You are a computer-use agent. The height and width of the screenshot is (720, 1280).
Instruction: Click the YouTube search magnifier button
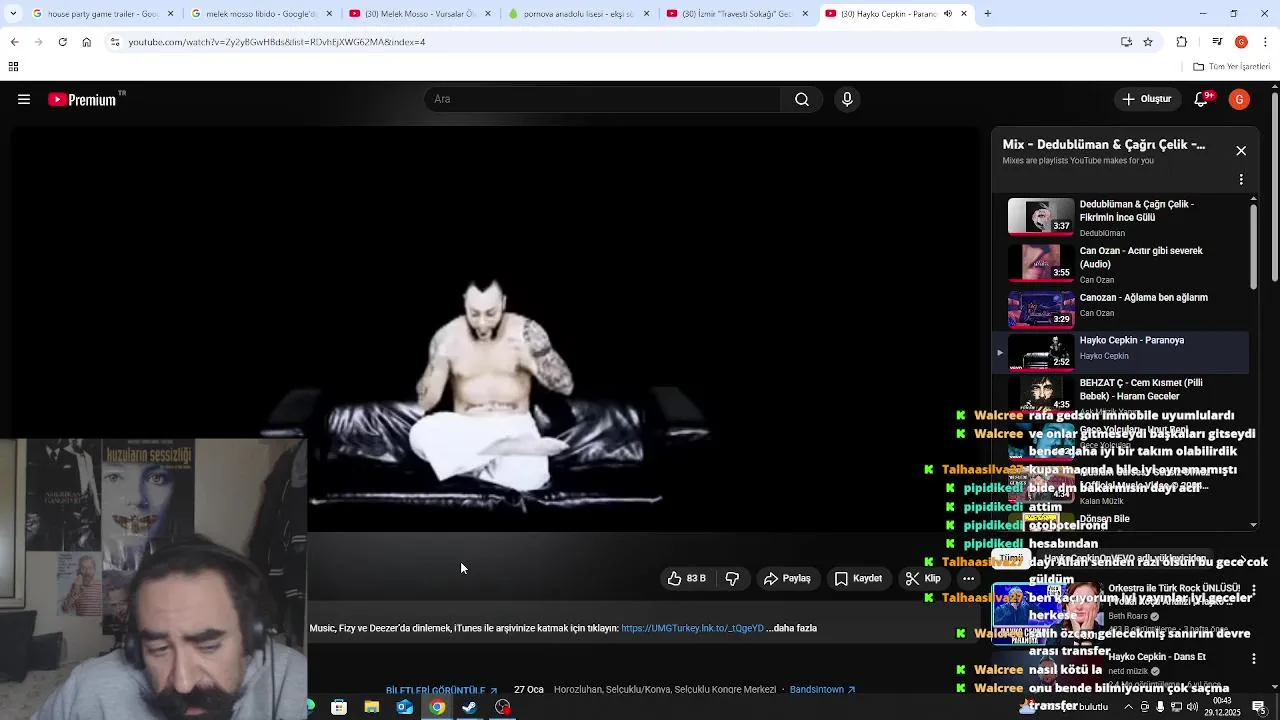(x=802, y=99)
